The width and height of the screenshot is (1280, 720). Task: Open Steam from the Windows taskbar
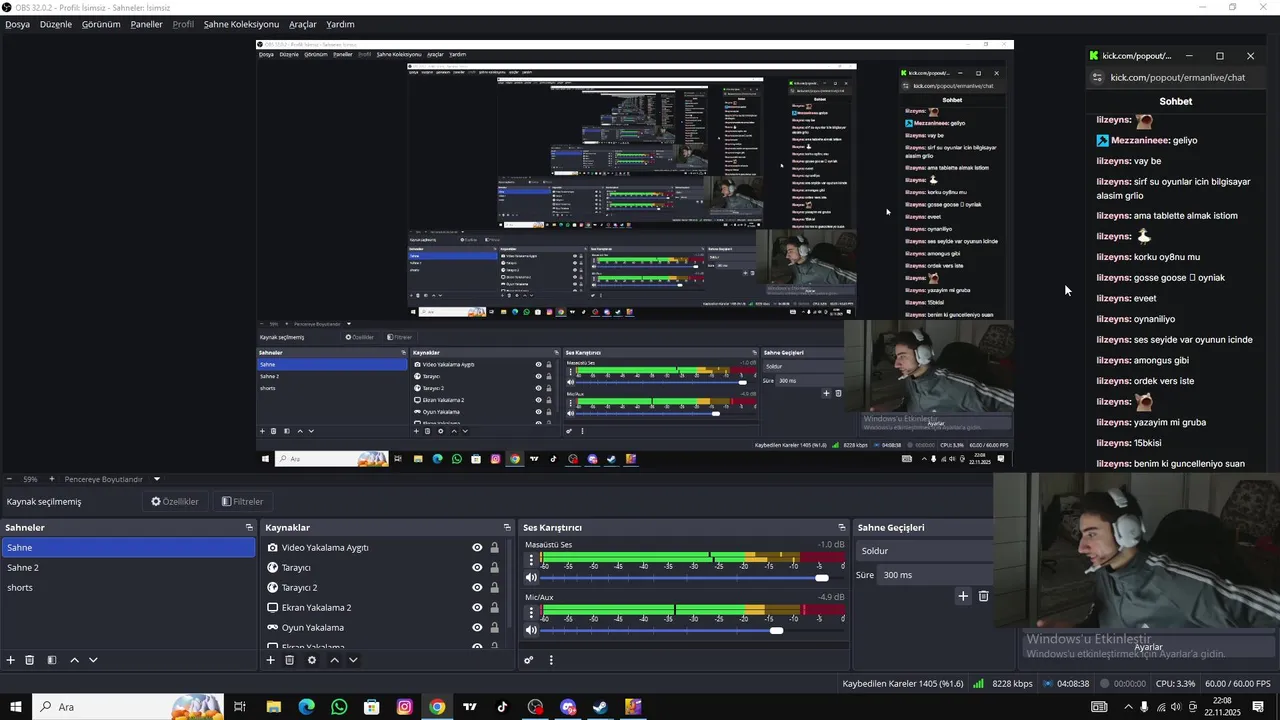click(600, 707)
